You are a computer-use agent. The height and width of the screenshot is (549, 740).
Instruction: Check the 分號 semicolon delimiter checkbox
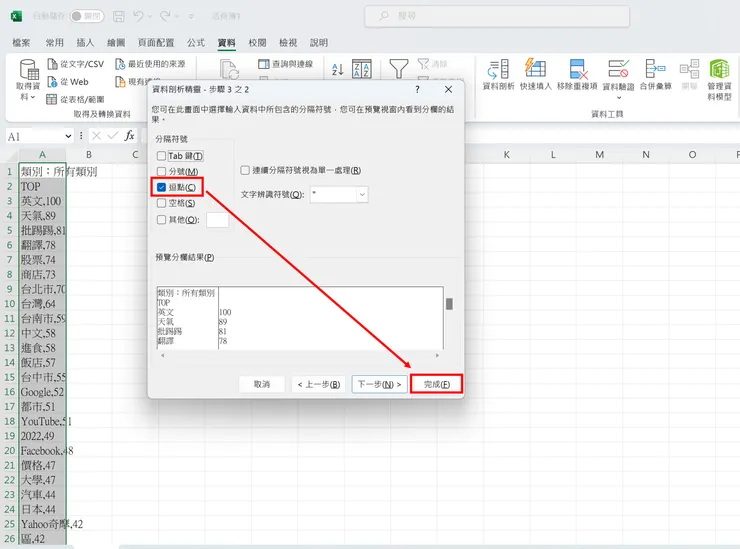pyautogui.click(x=161, y=171)
